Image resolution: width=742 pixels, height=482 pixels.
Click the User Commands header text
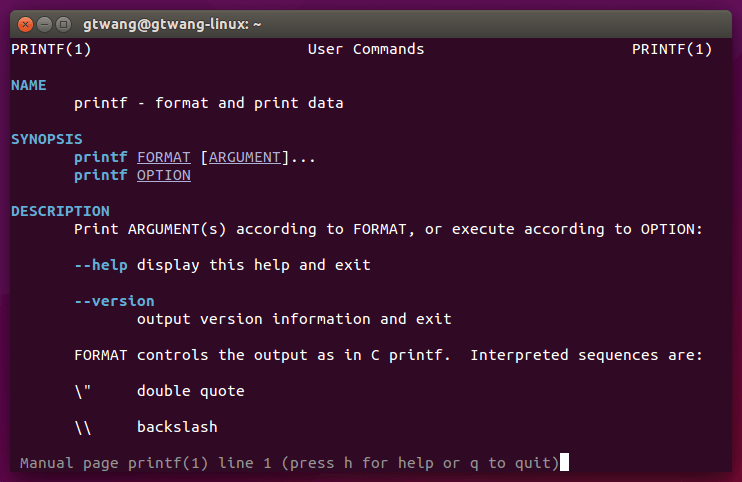tap(366, 49)
